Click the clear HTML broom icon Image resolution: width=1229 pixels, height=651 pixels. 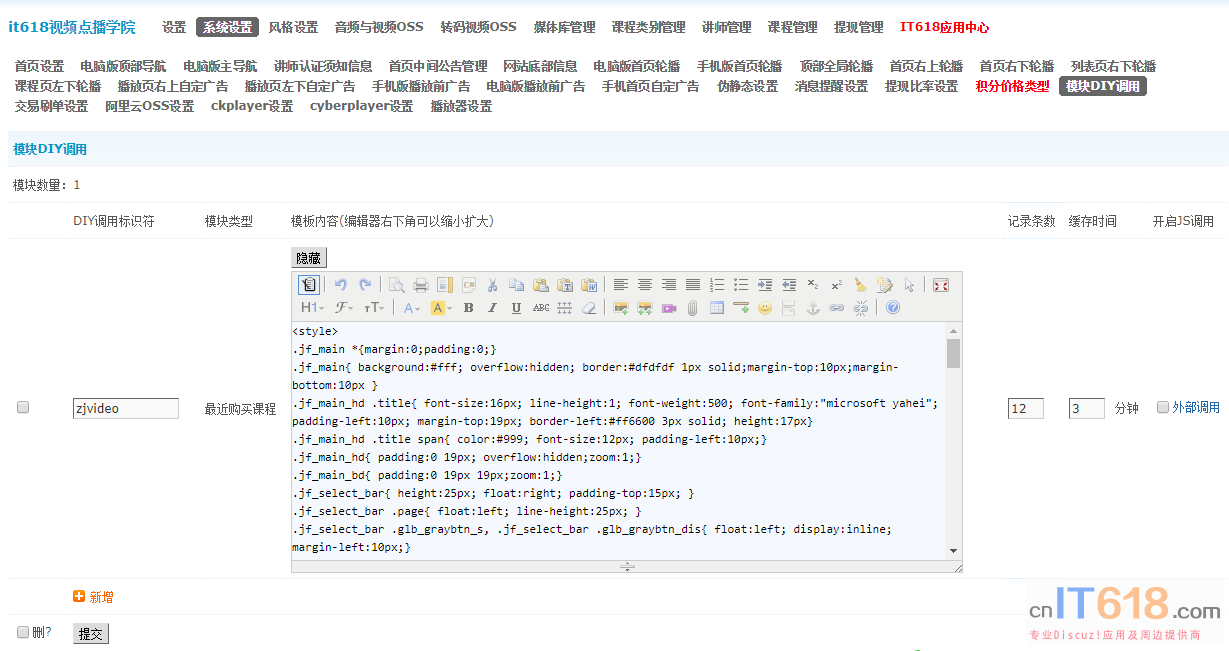pyautogui.click(x=860, y=285)
